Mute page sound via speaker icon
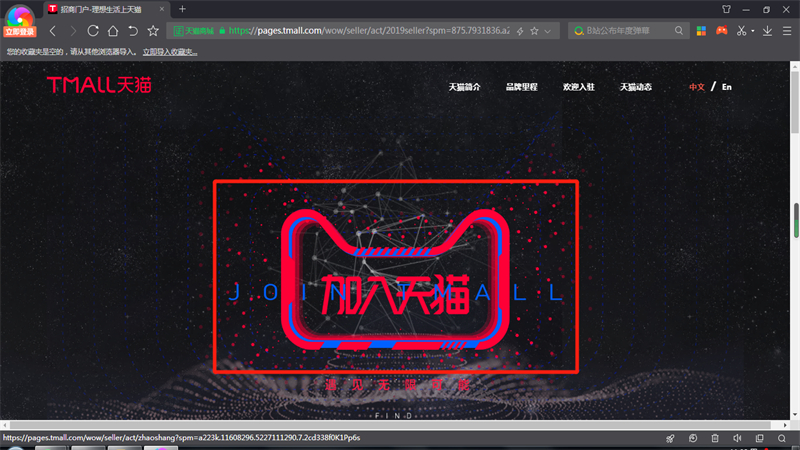 [737, 438]
